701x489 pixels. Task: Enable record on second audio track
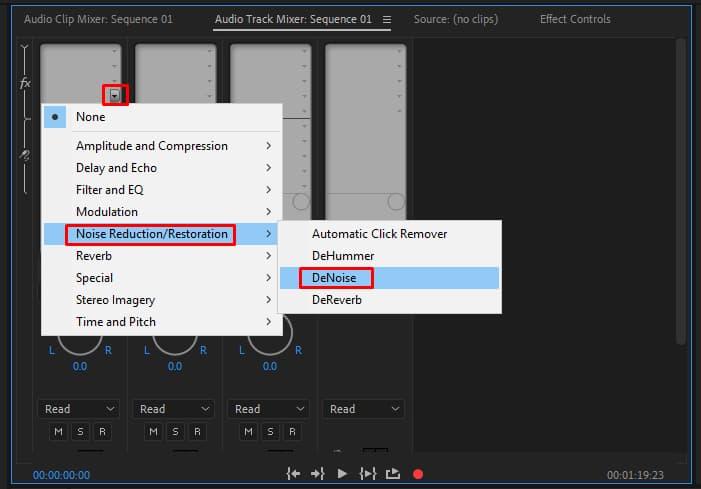click(x=198, y=432)
